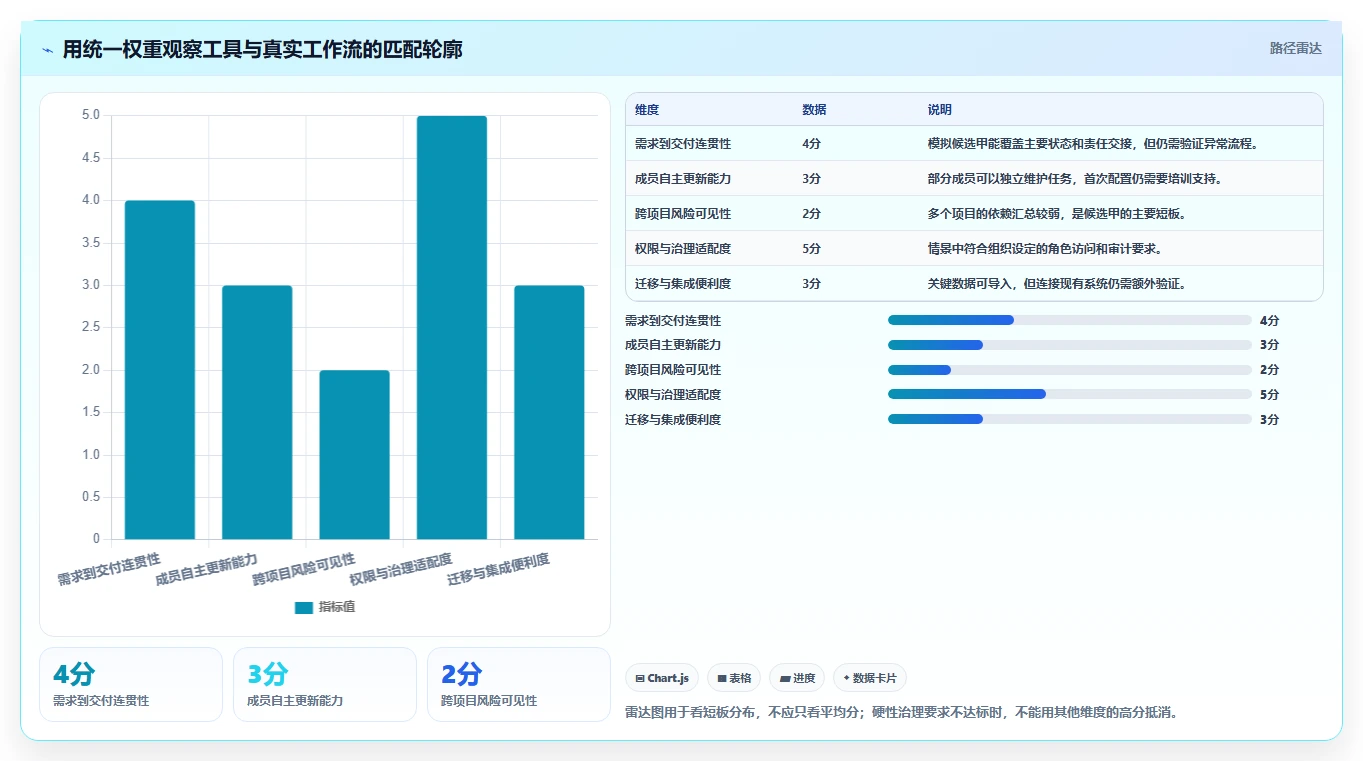Click the 5.0 y-axis label
This screenshot has width=1363, height=761.
click(x=91, y=115)
